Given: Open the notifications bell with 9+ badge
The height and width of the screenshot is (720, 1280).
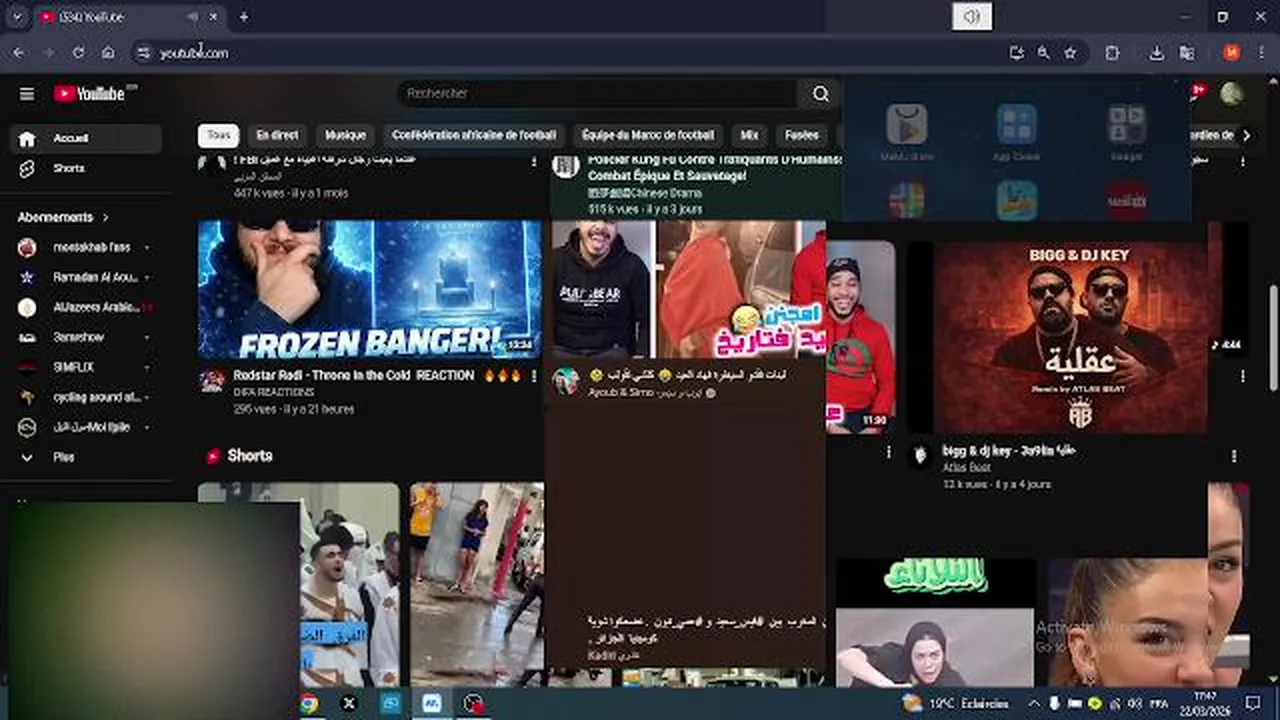Looking at the screenshot, I should tap(1196, 93).
